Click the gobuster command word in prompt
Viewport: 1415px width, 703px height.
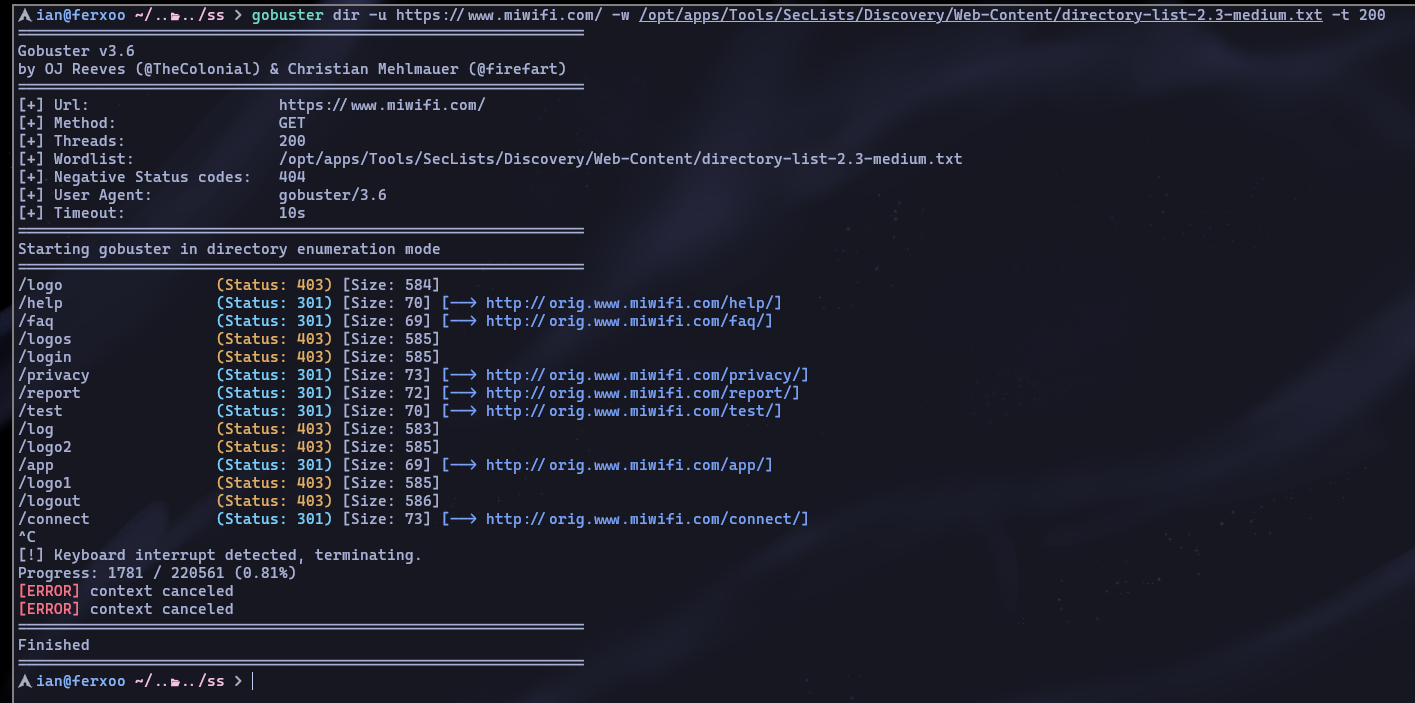pos(287,15)
